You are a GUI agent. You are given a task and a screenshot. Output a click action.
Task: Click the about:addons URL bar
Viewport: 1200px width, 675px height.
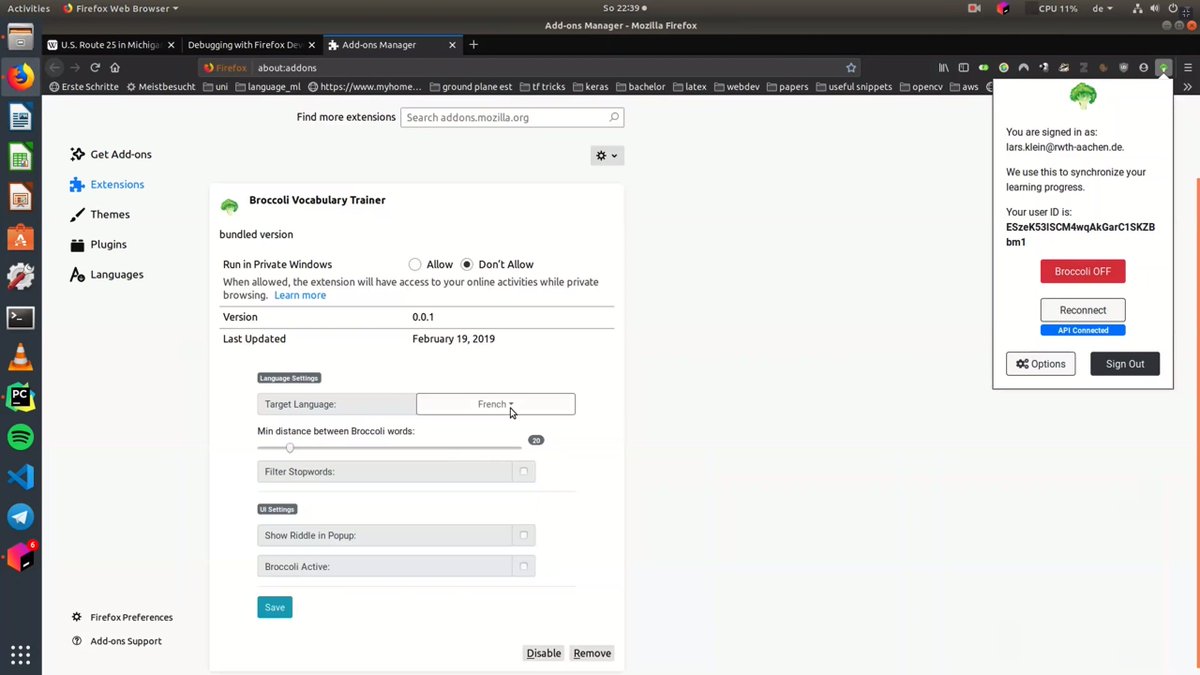(x=530, y=68)
